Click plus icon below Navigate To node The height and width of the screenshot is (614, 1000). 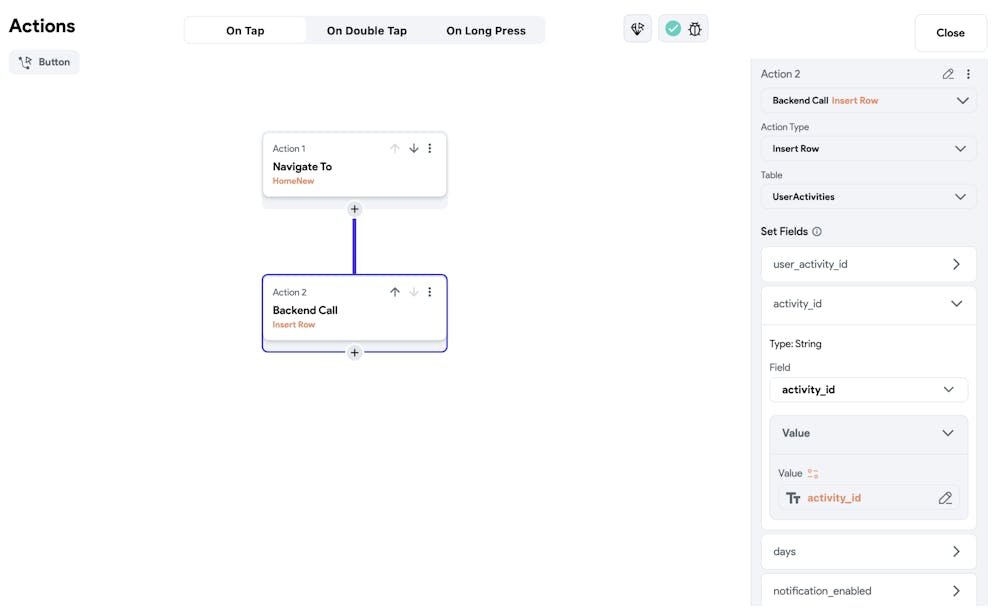pos(354,209)
